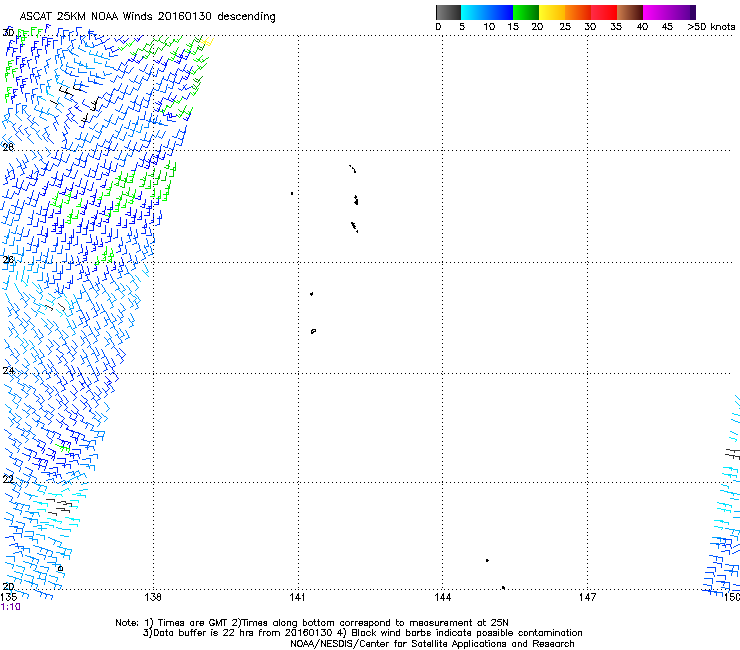This screenshot has height=650, width=740.
Task: Click the green 15-20 knots color band
Action: click(526, 12)
